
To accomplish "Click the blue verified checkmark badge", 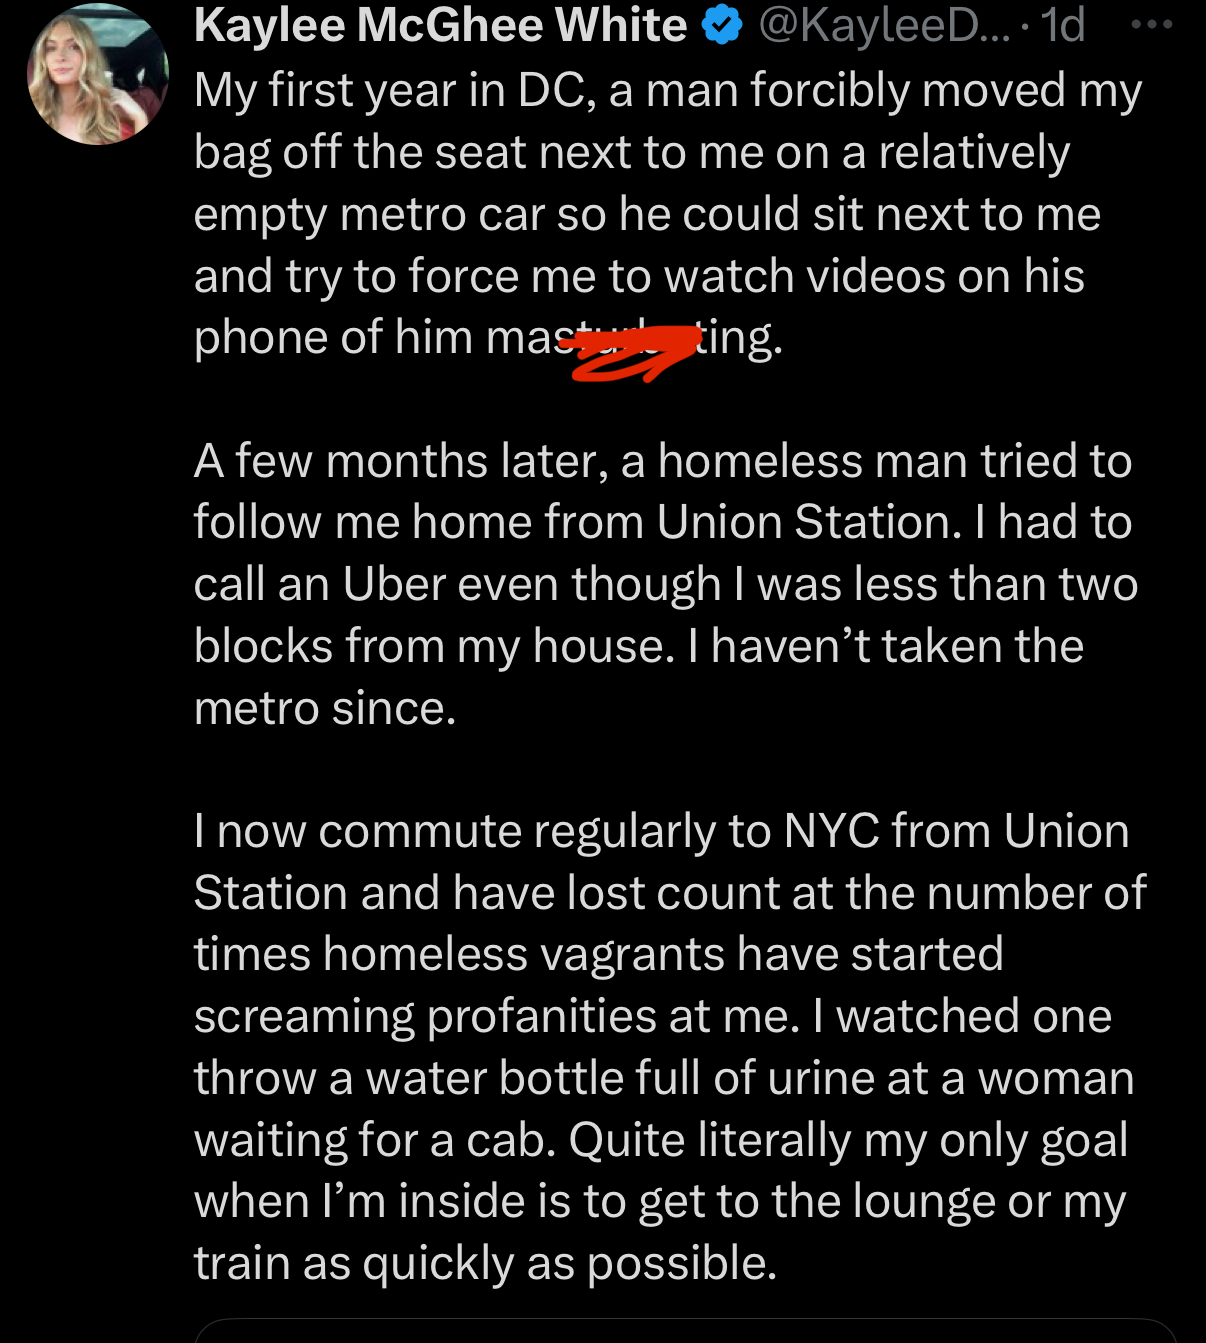I will [722, 26].
